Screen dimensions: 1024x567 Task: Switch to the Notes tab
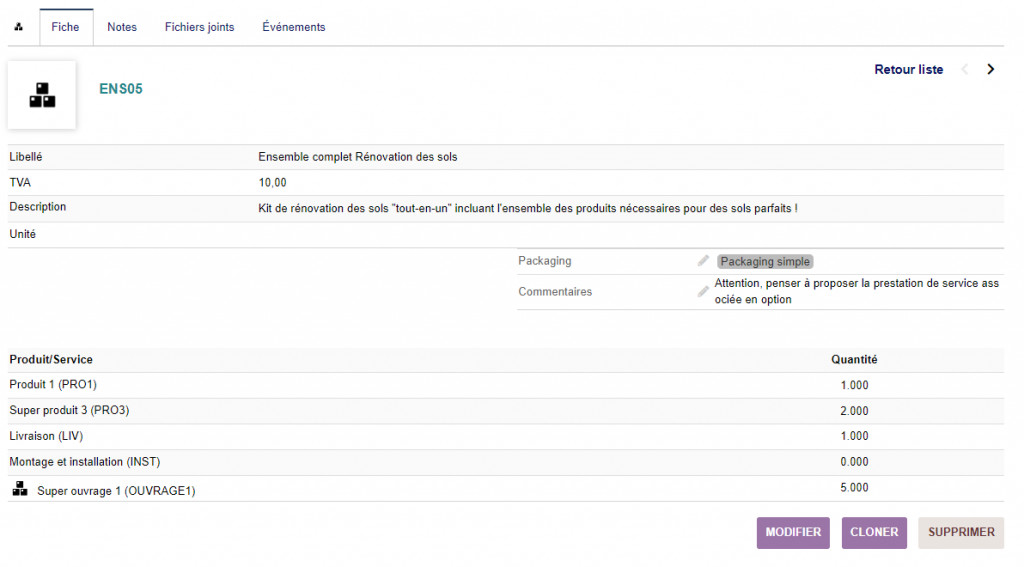(122, 27)
